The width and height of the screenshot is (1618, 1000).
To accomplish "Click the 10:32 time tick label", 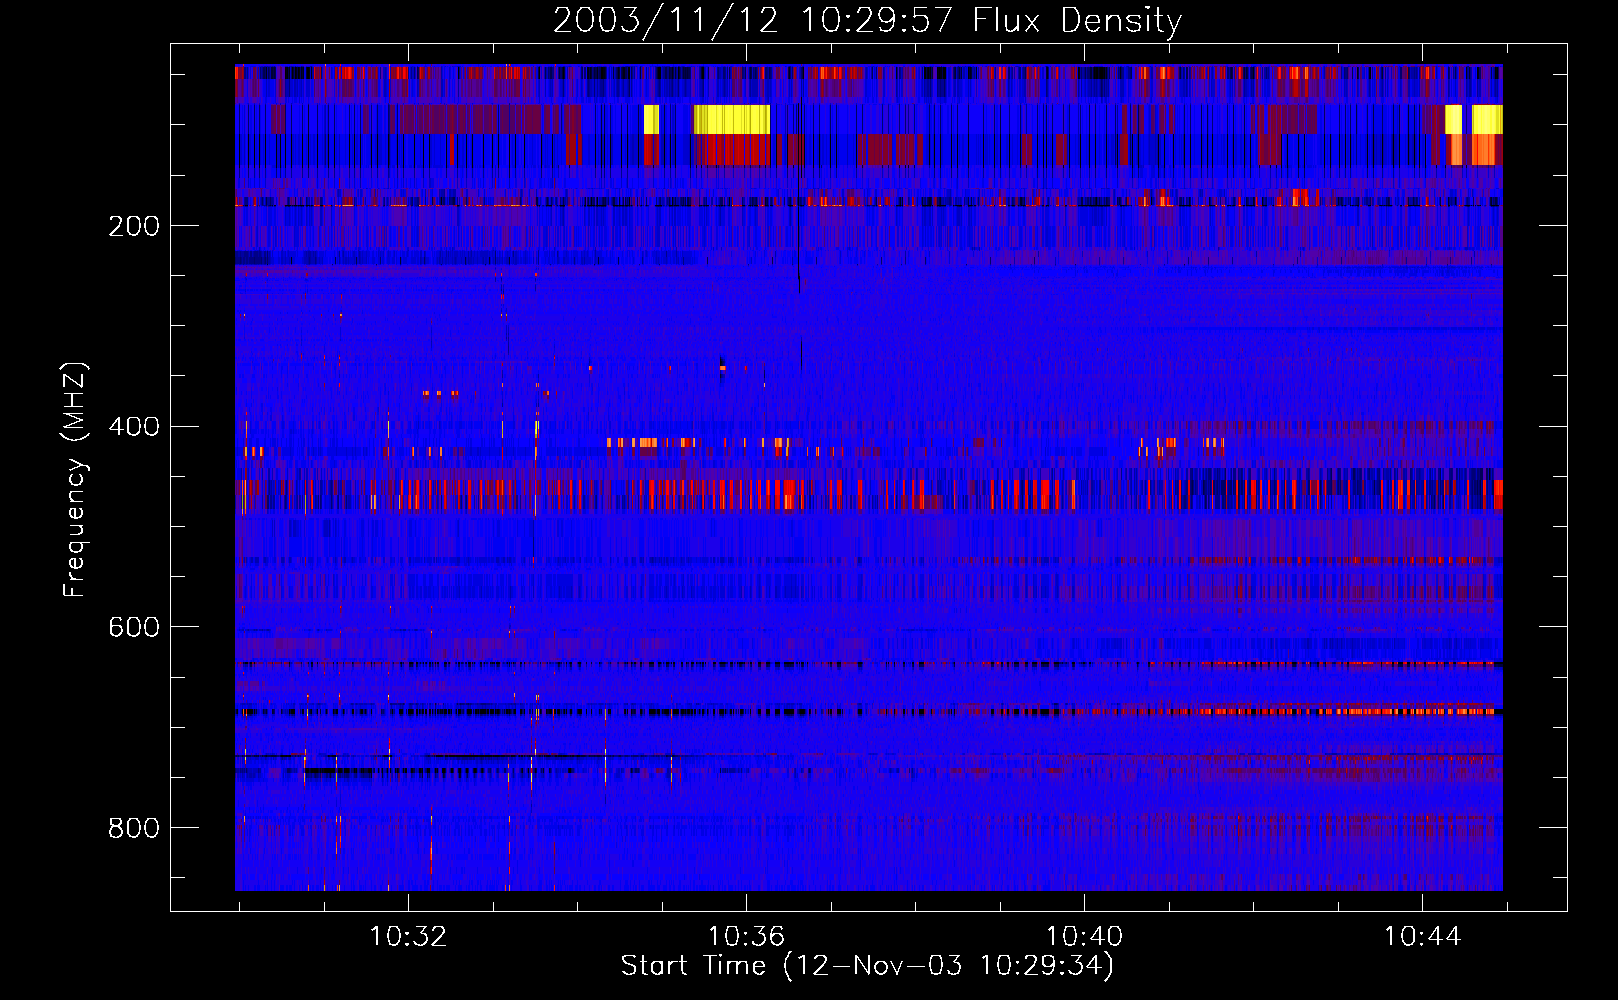I will 408,937.
